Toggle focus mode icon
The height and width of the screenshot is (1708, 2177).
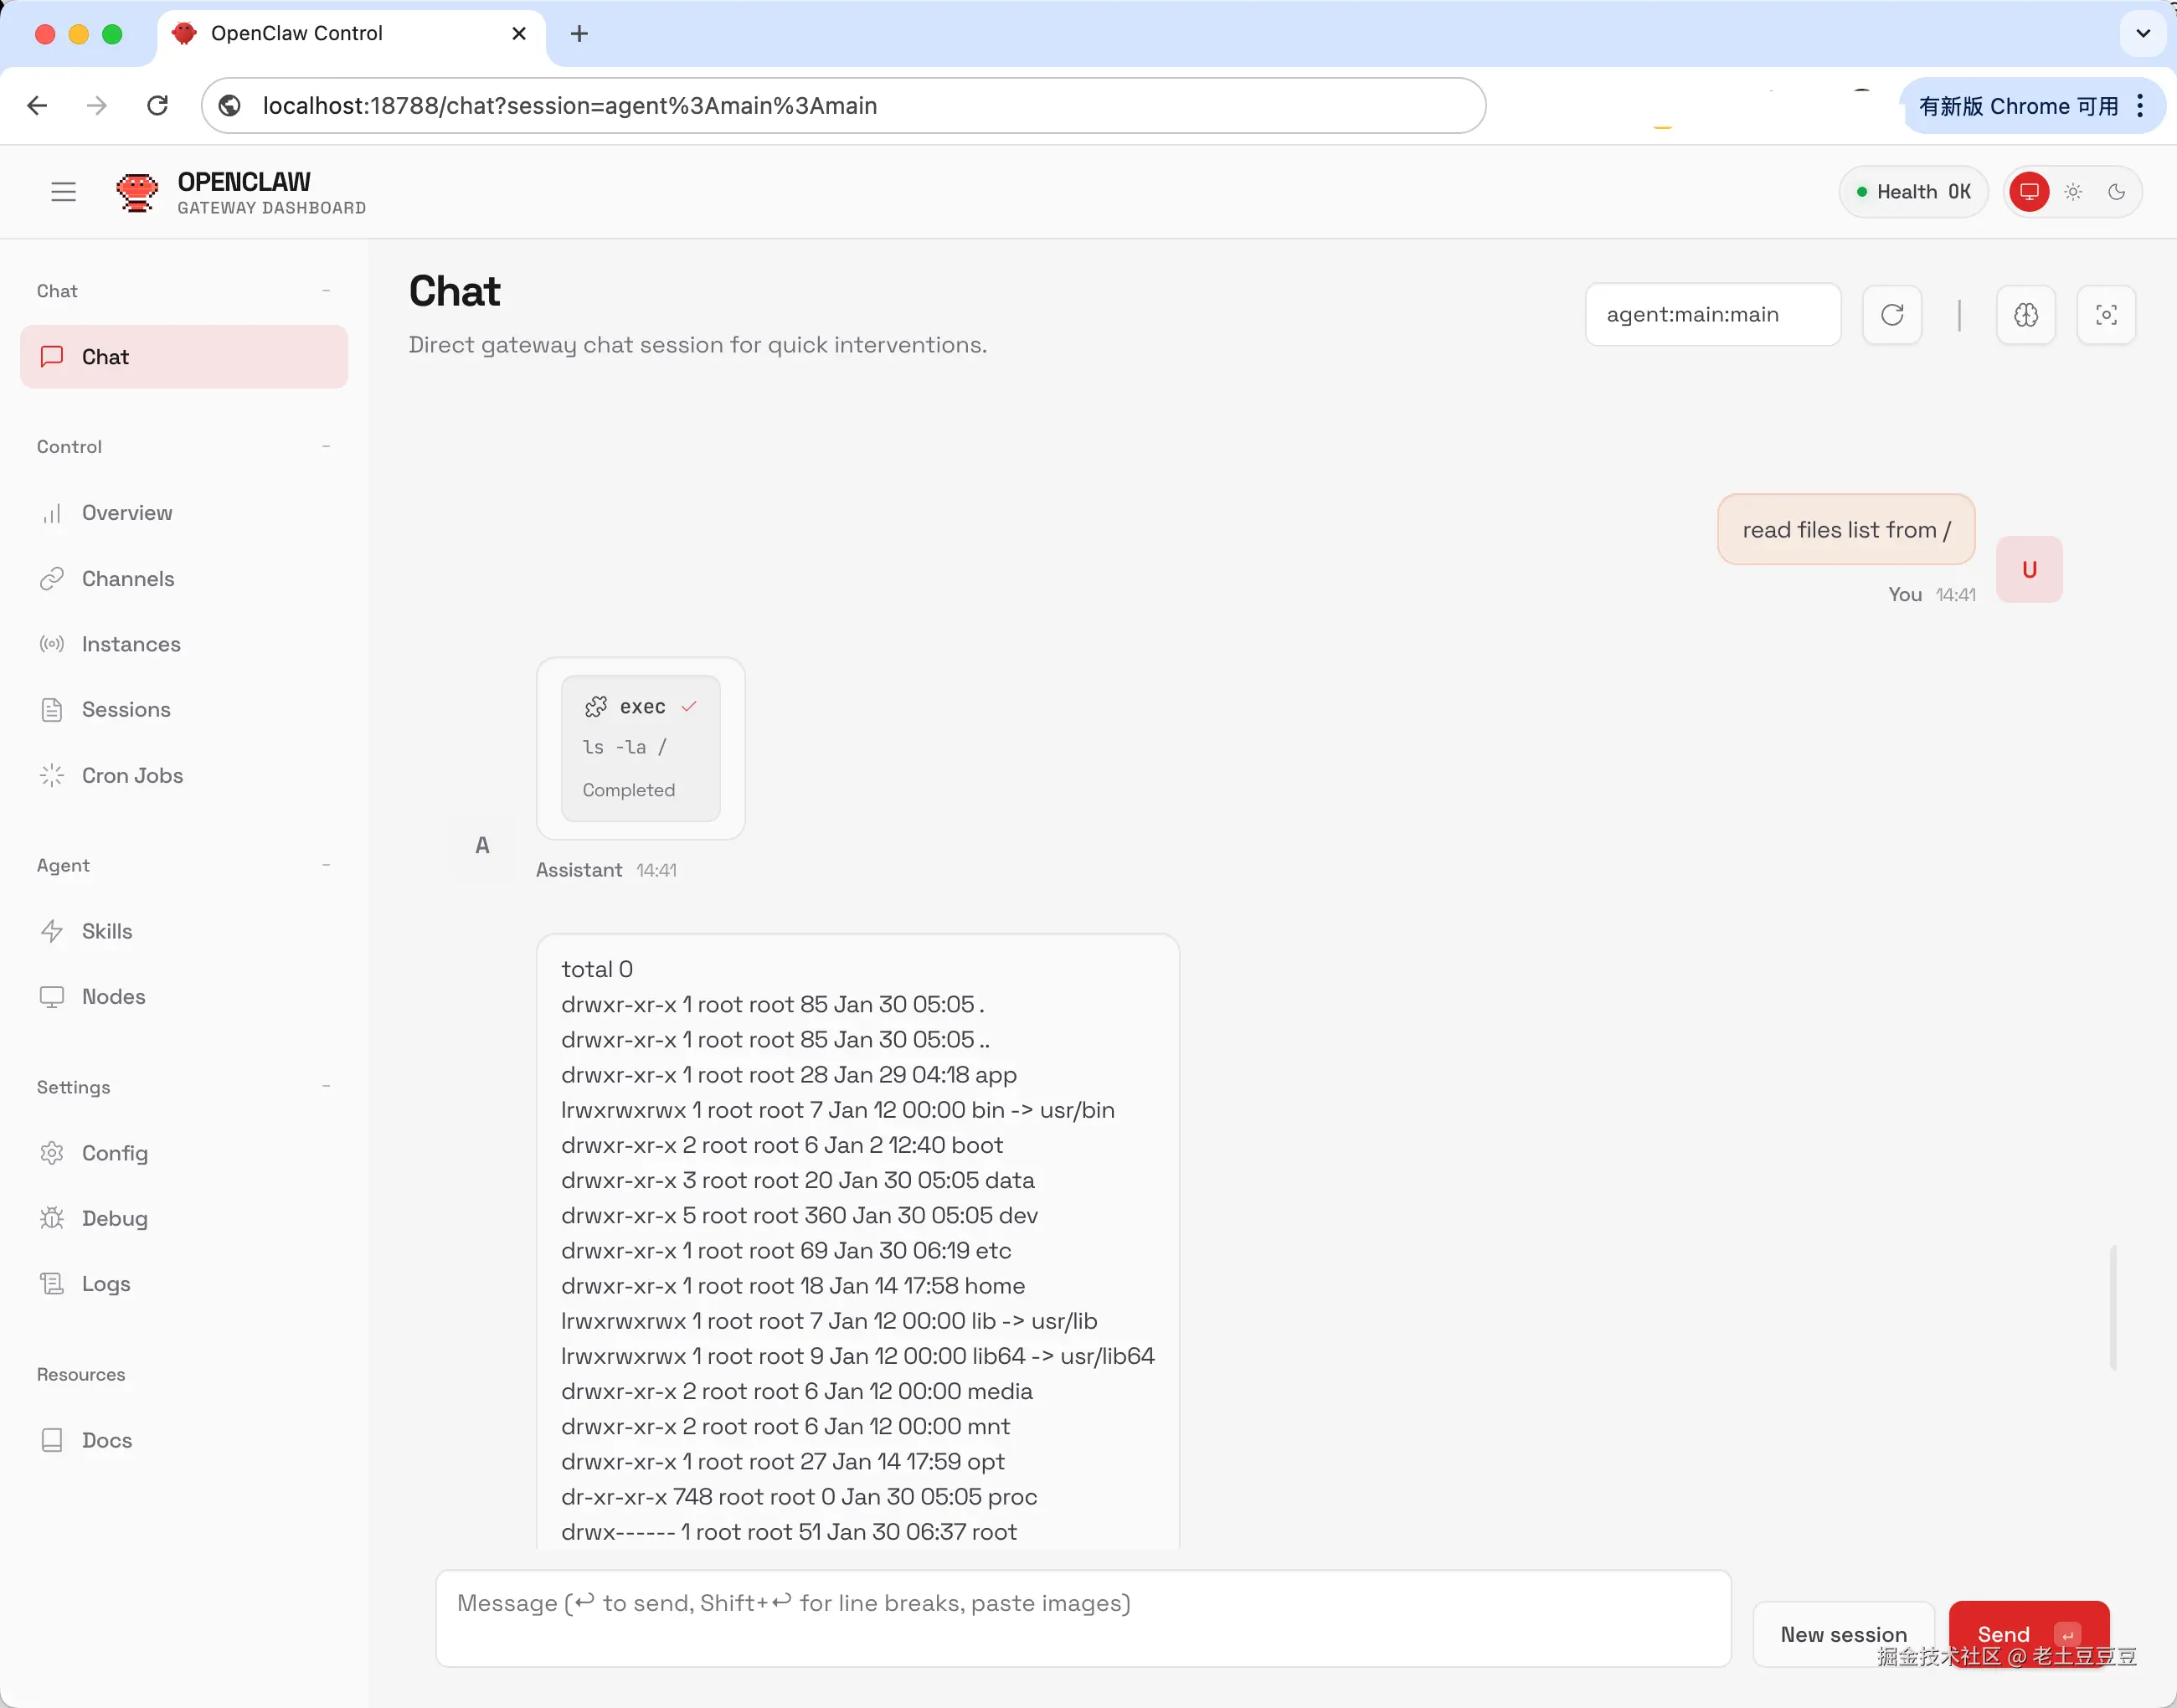point(2105,315)
